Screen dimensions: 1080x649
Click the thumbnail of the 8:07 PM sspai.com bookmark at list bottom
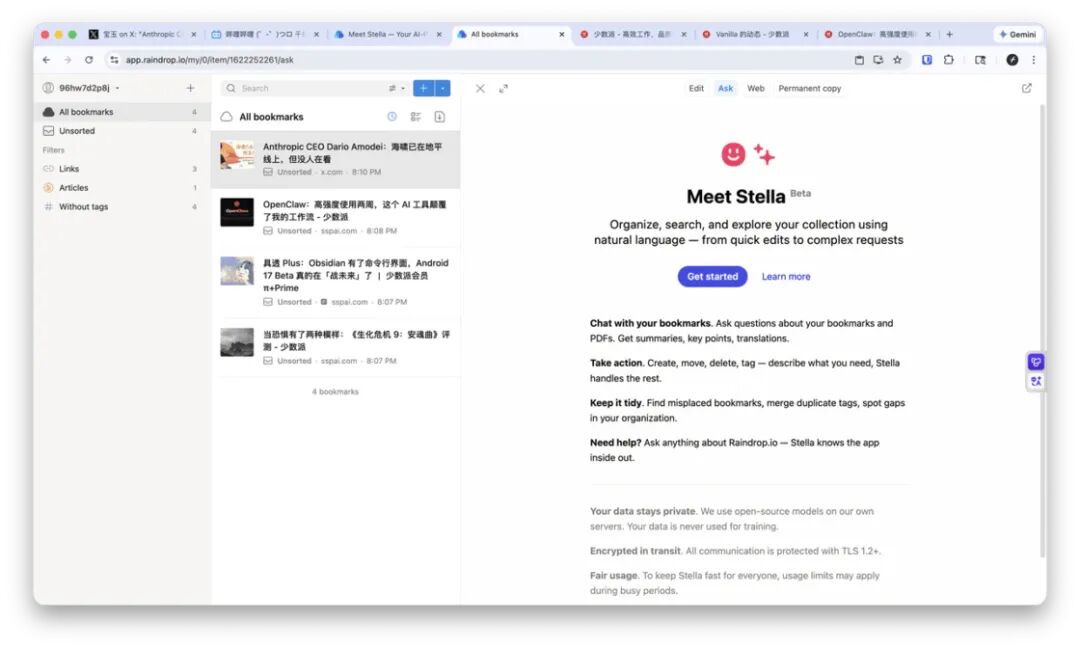[x=237, y=342]
